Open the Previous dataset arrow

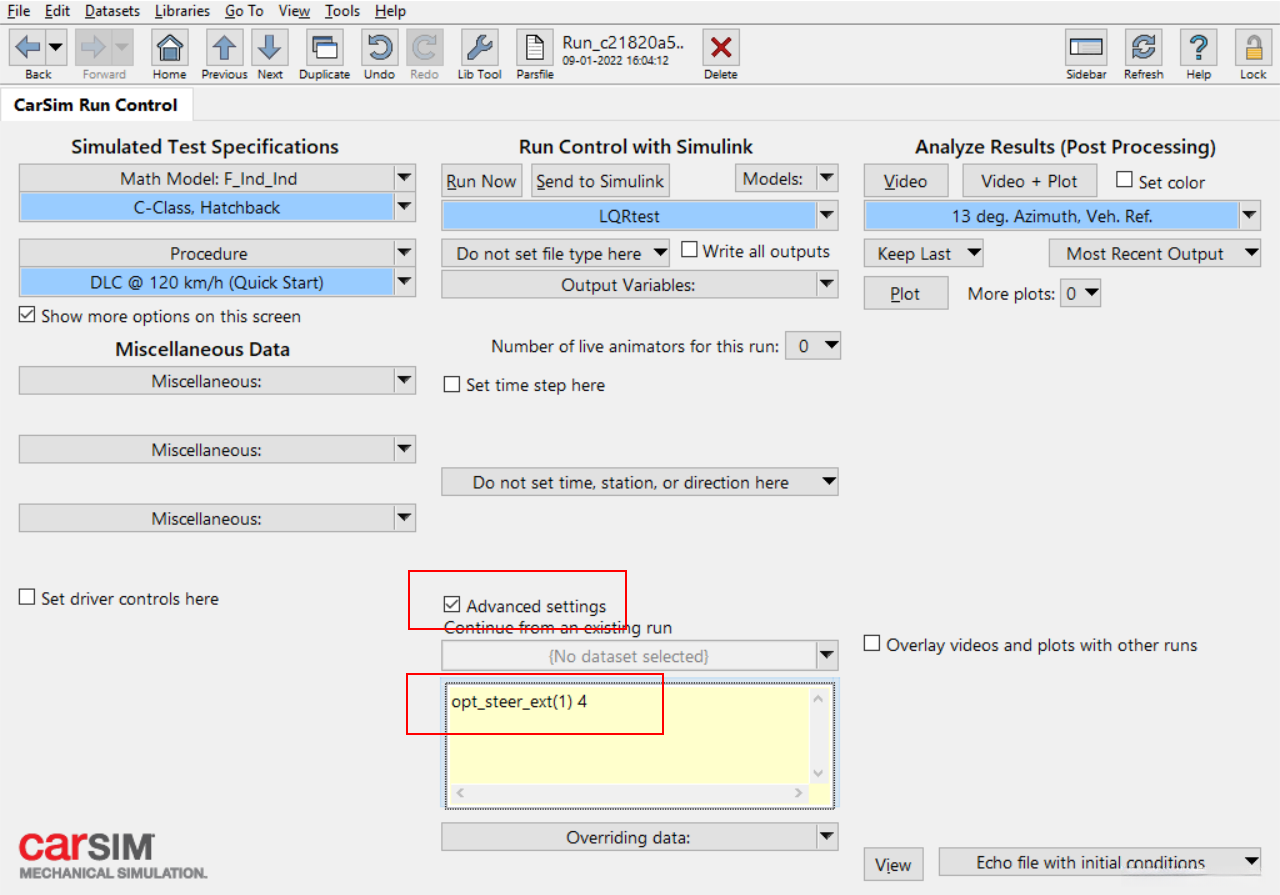(224, 47)
